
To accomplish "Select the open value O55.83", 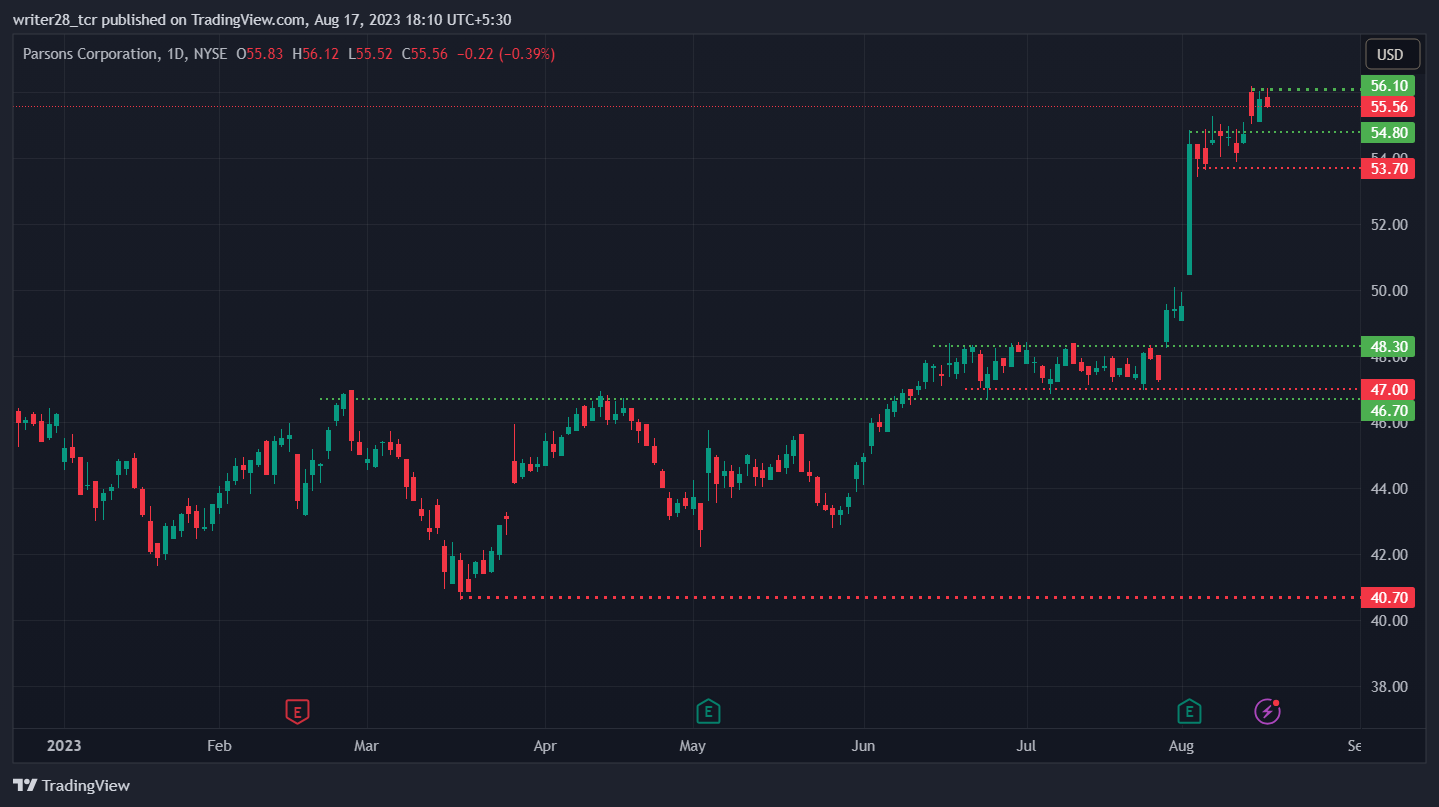I will click(260, 54).
